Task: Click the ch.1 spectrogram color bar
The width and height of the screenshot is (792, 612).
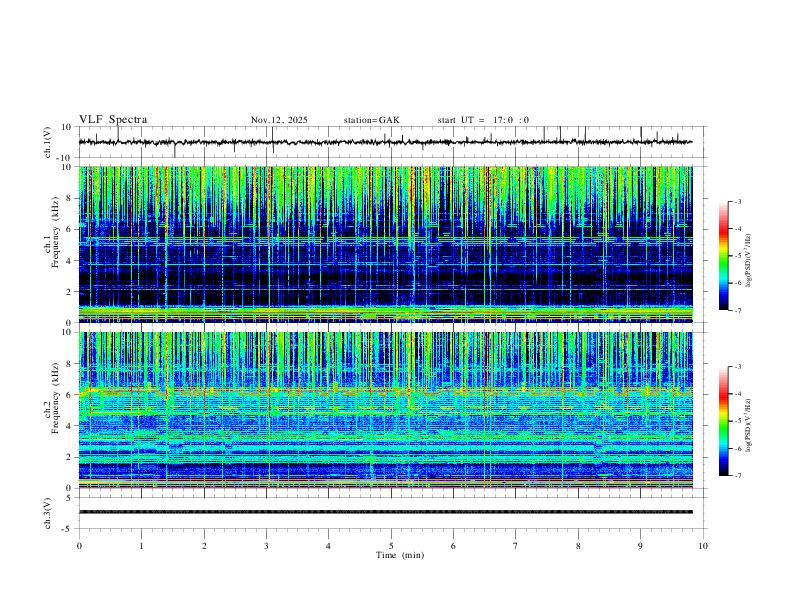Action: (x=723, y=256)
